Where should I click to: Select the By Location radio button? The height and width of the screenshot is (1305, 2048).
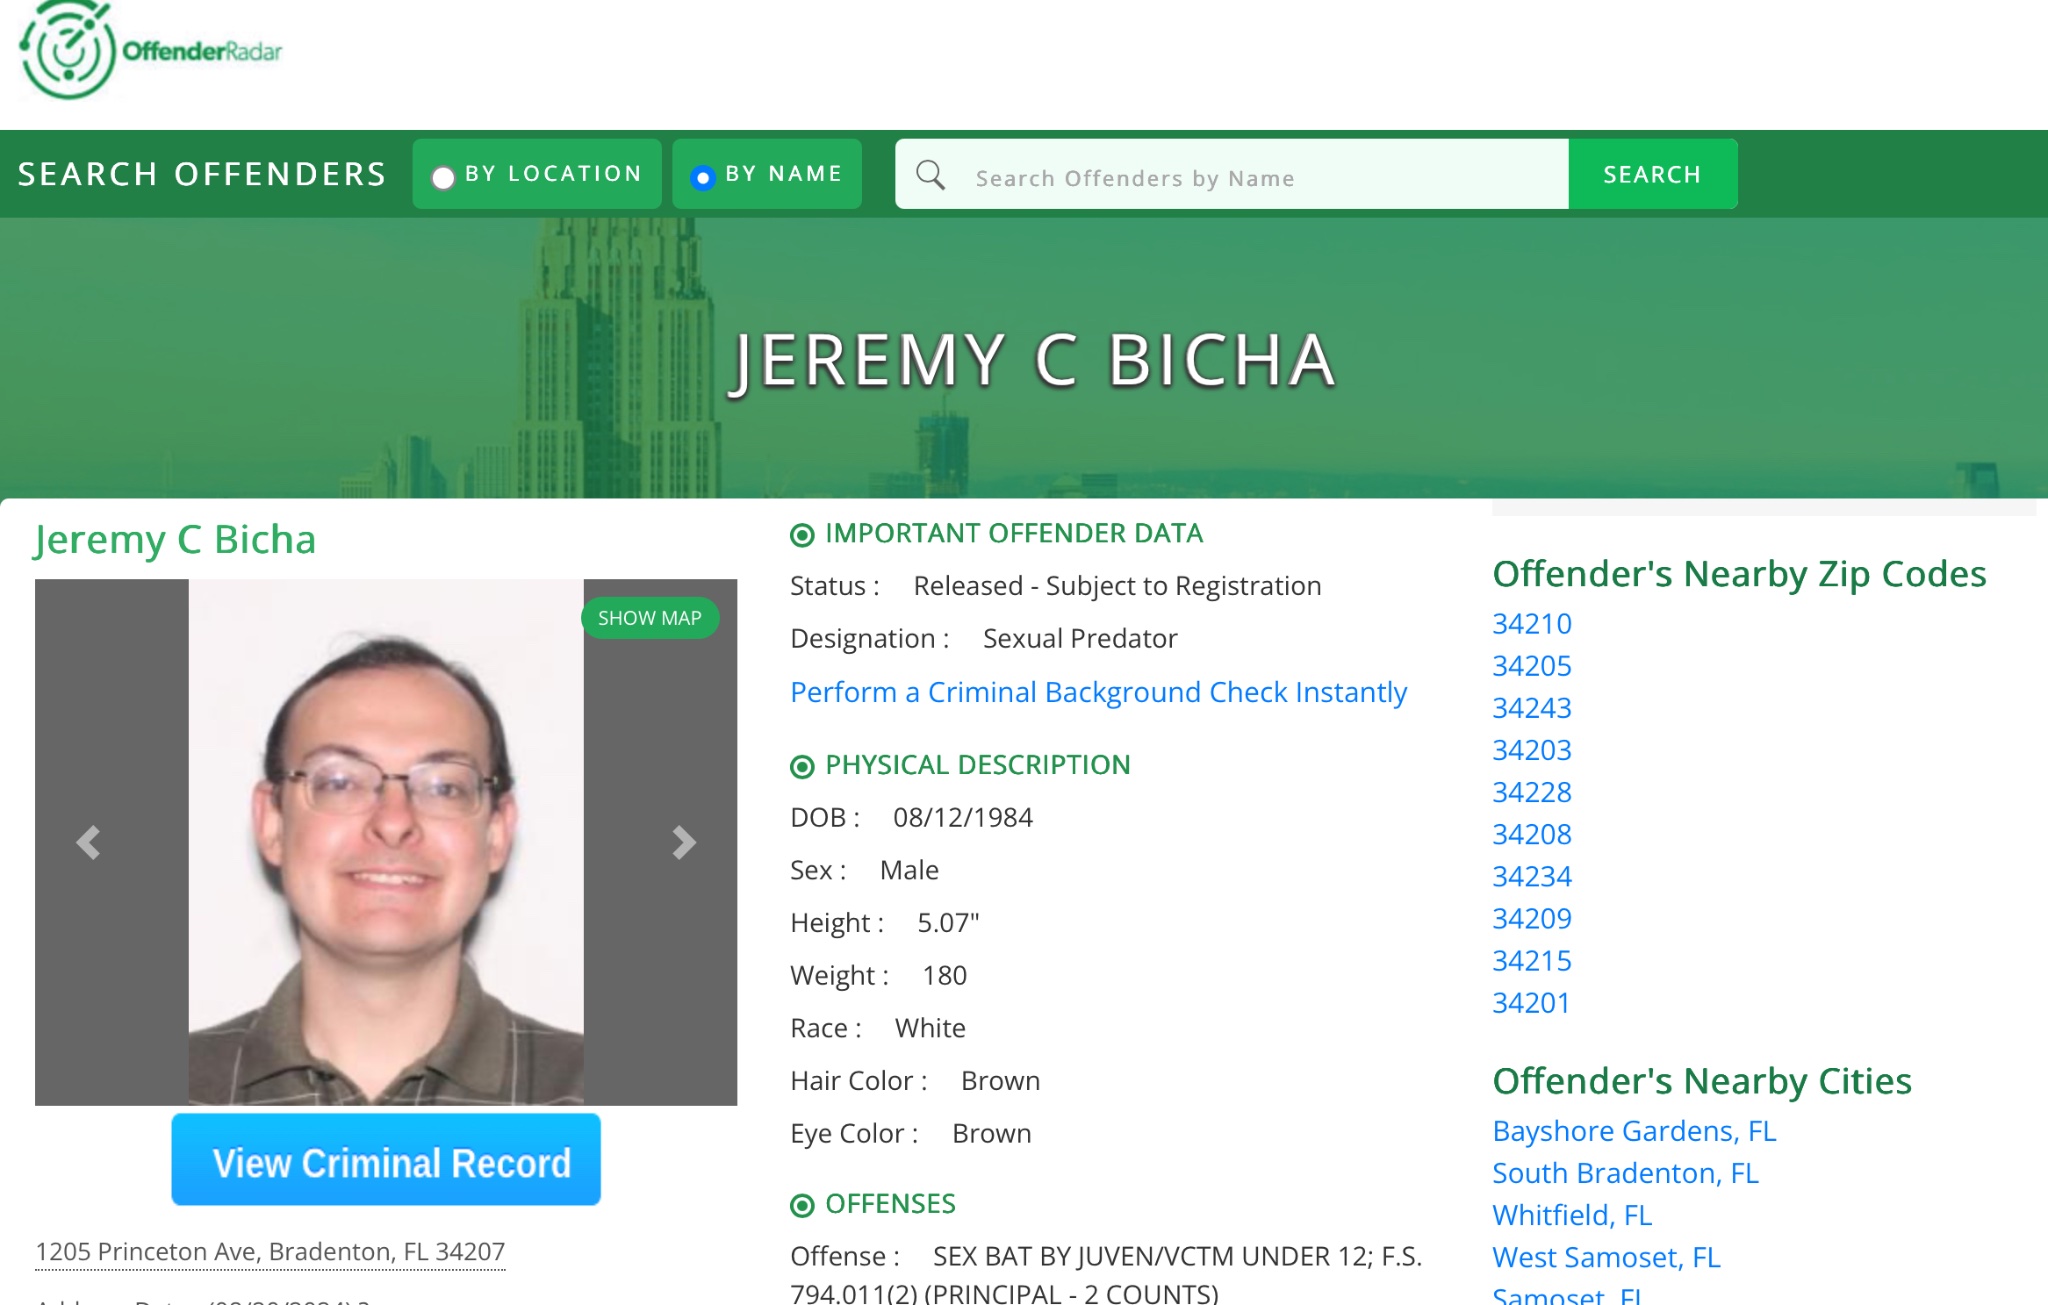pos(443,177)
